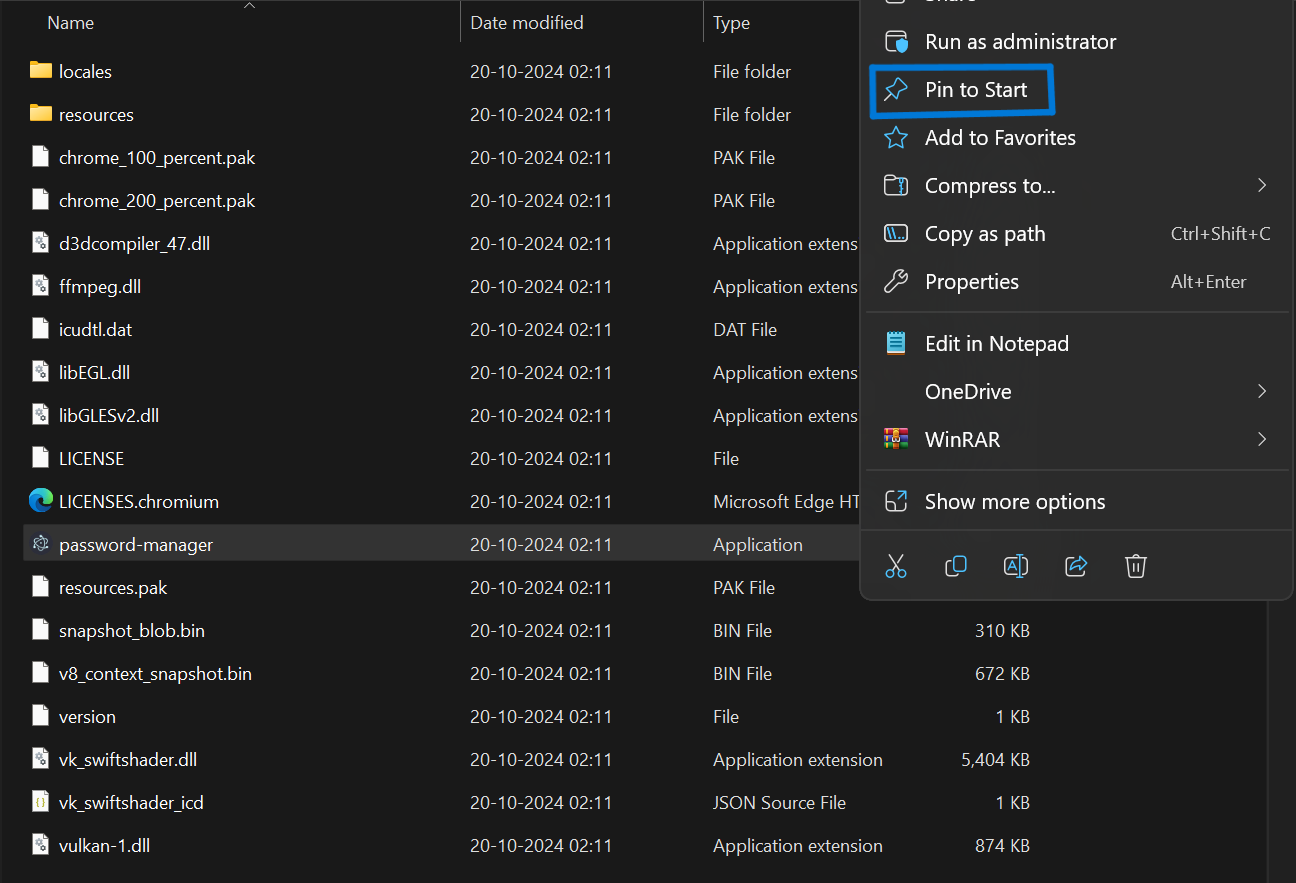This screenshot has width=1296, height=883.
Task: Click the locales folder icon
Action: tap(41, 71)
